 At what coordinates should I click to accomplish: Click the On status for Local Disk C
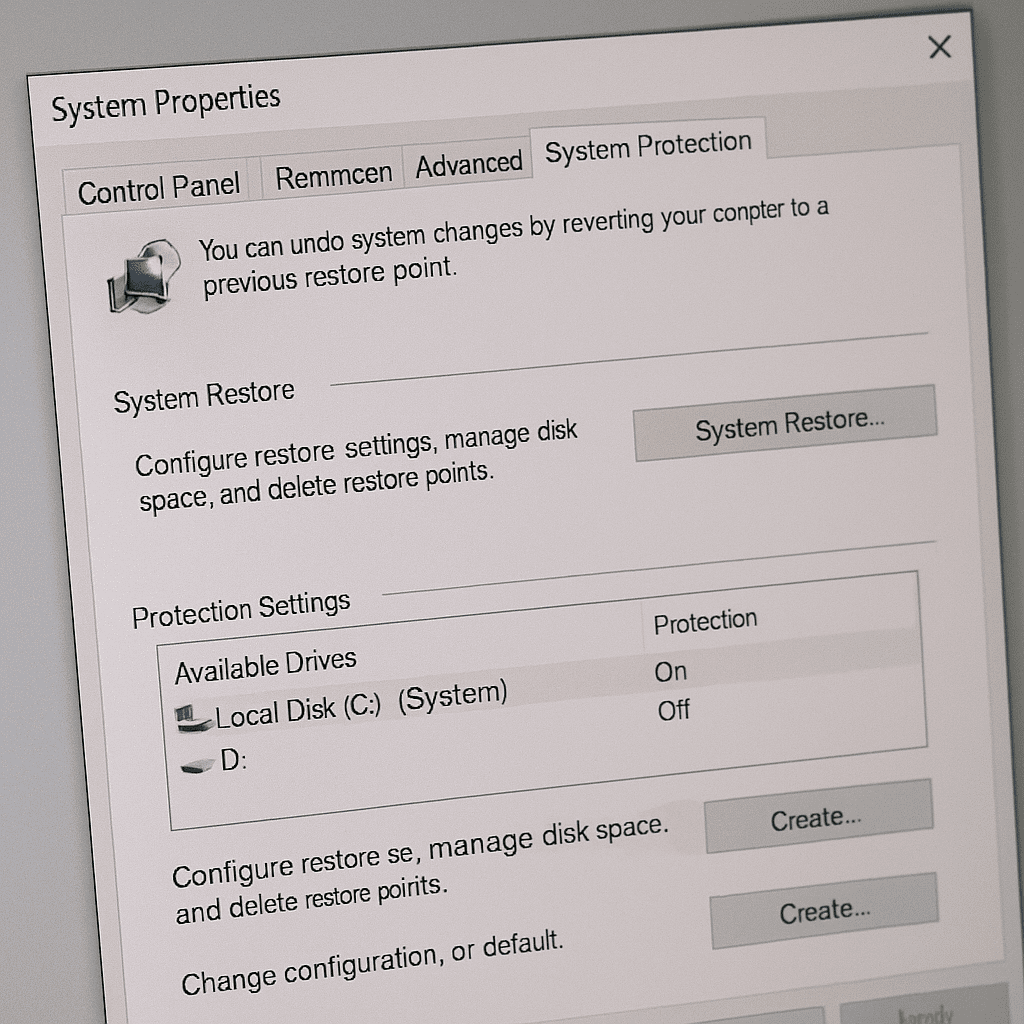(671, 672)
